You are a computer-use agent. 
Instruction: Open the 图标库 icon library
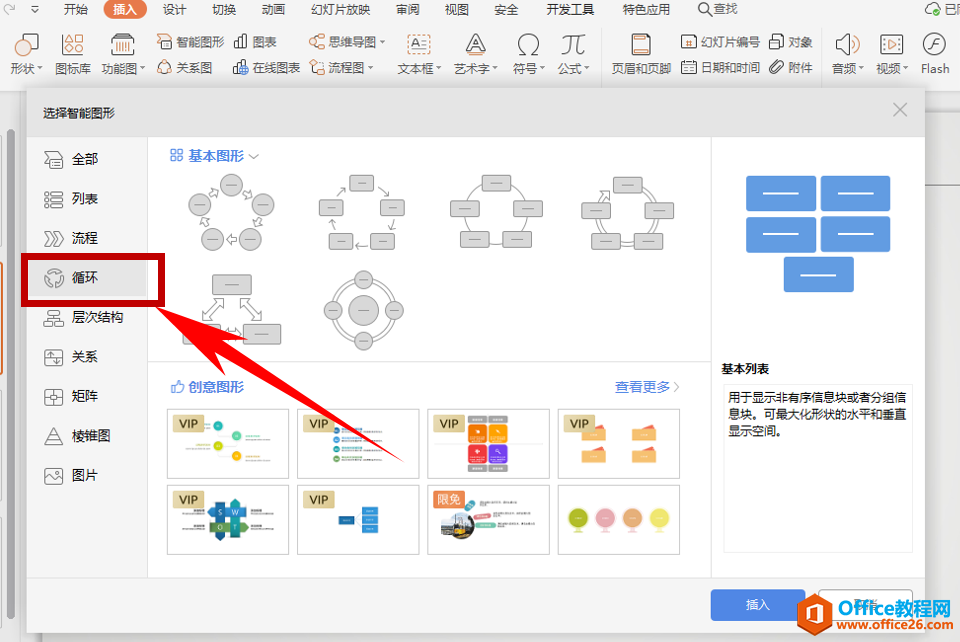[73, 54]
